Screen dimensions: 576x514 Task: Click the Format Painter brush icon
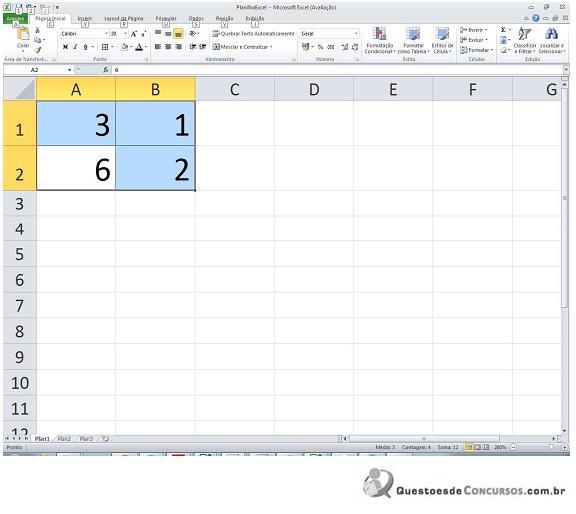(37, 50)
